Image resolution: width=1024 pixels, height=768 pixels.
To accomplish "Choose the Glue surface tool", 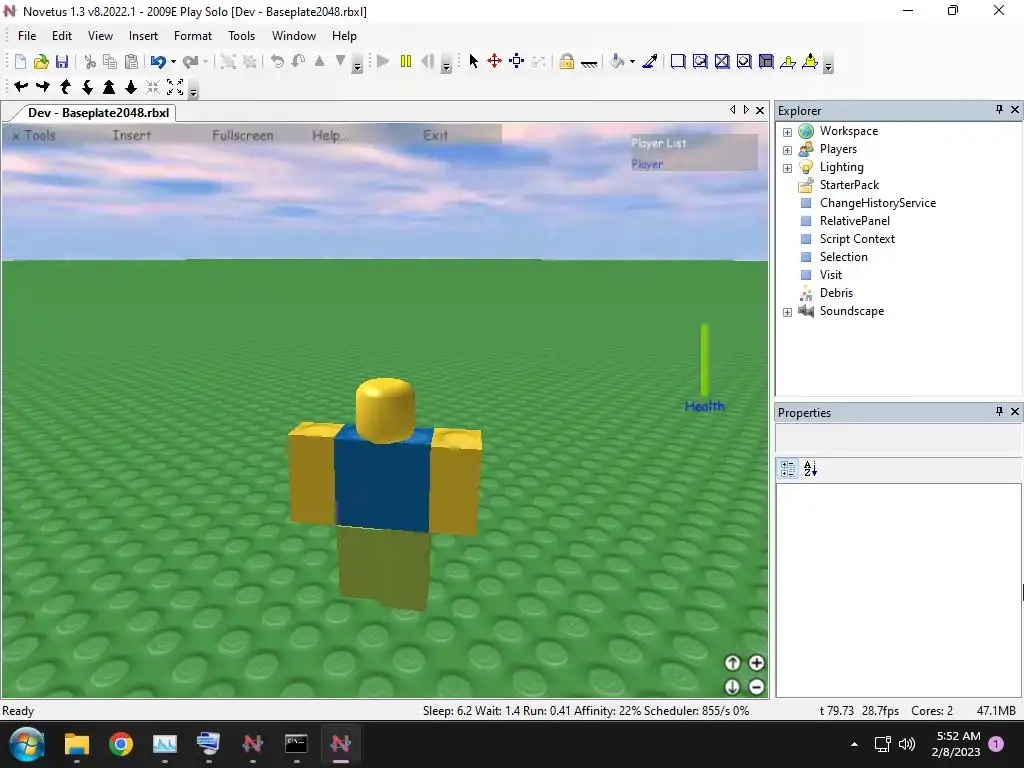I will (x=700, y=61).
